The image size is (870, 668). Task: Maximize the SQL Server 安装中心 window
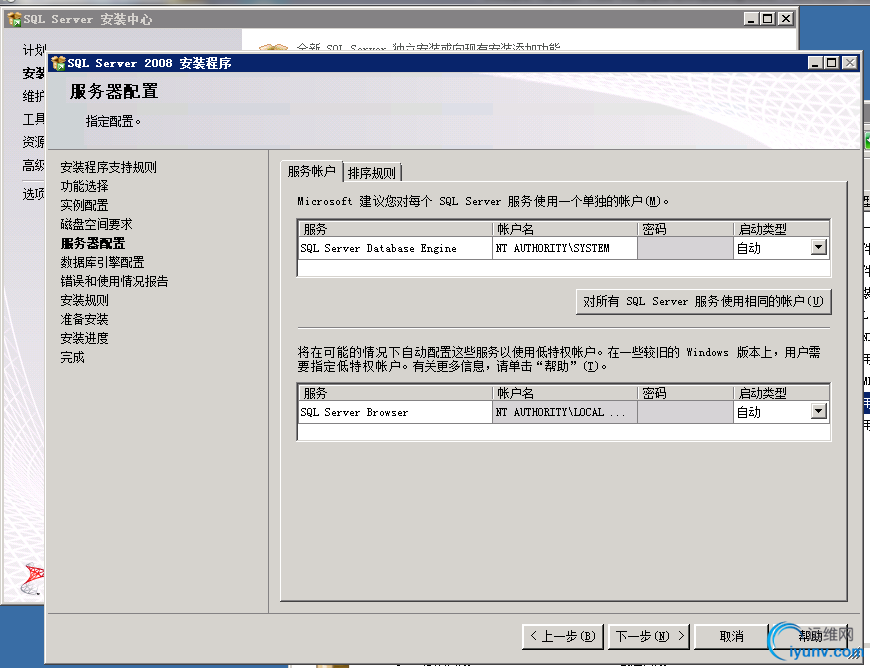tap(767, 19)
